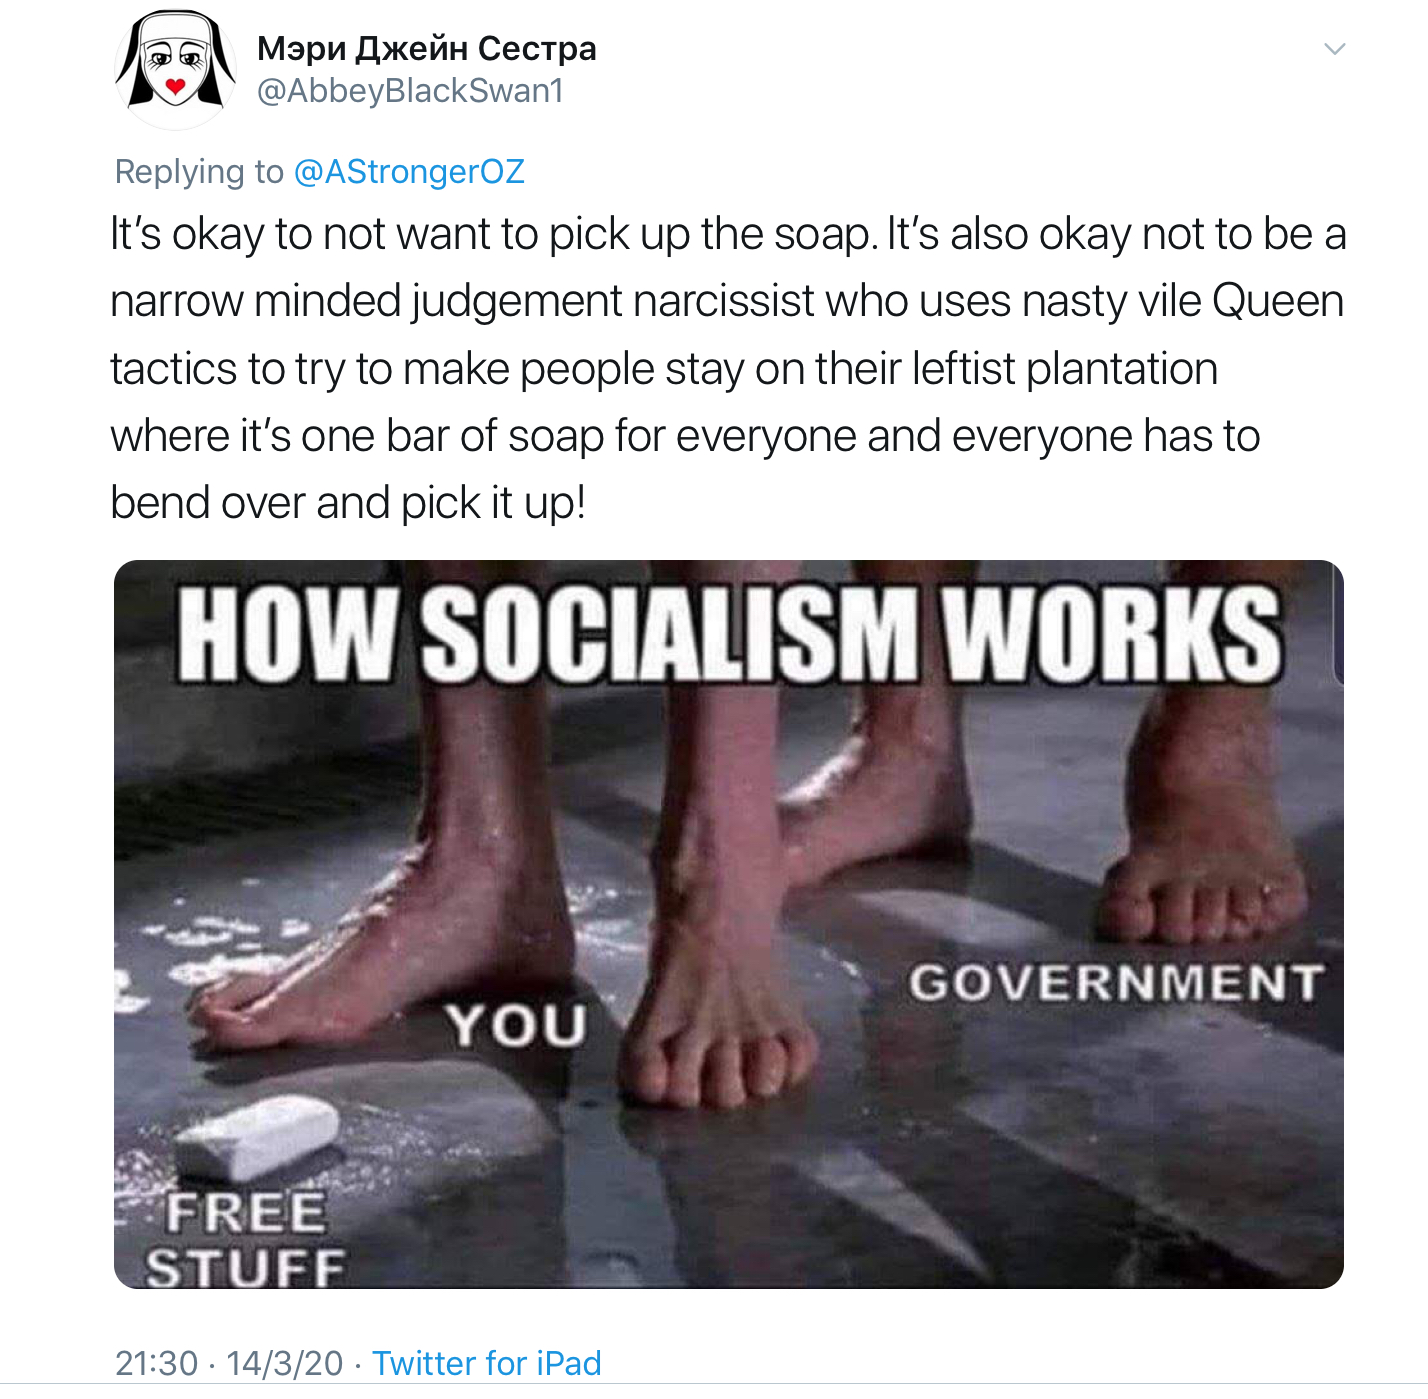
Task: Click the 'HOW SOCIALISM WORKS' caption on image
Action: point(730,634)
